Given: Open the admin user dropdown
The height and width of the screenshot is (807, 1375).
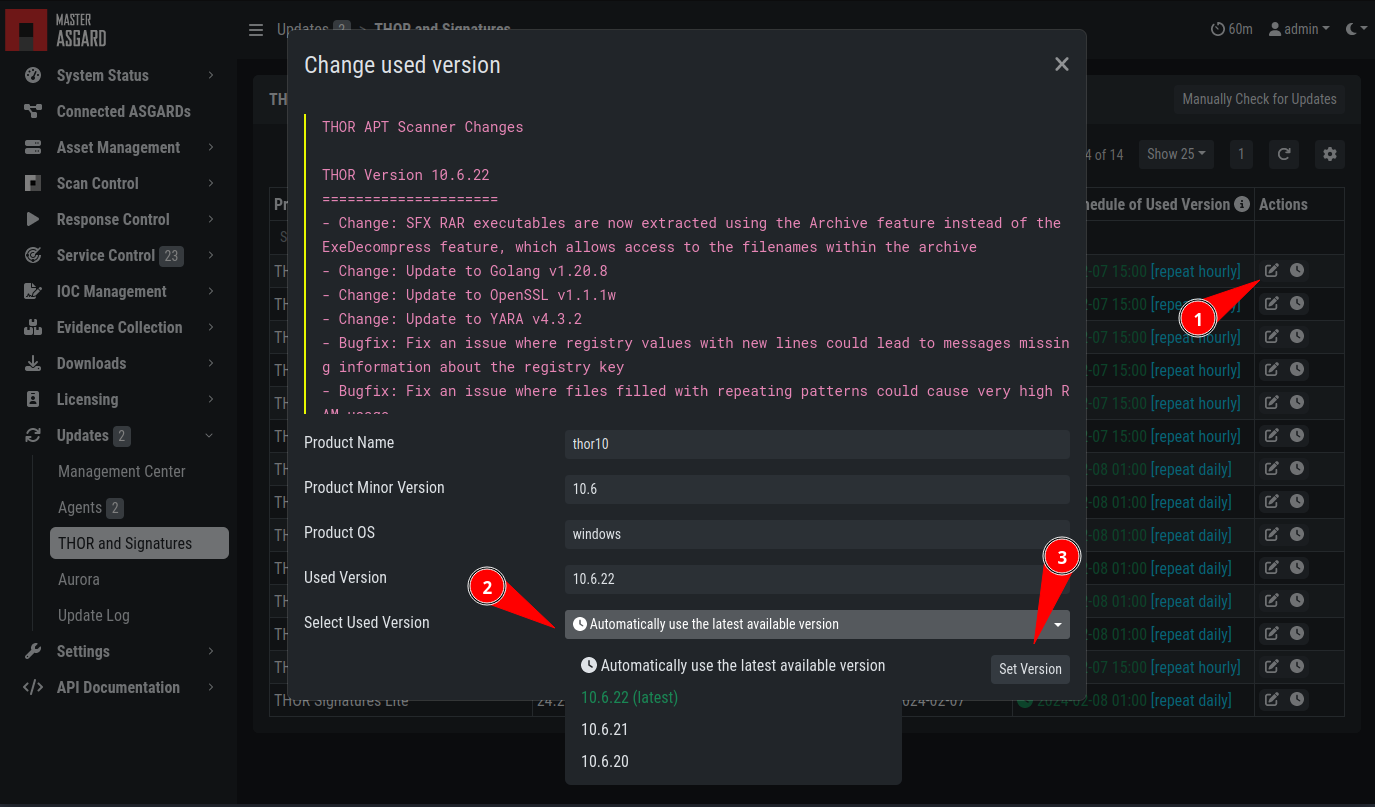Looking at the screenshot, I should coord(1299,29).
